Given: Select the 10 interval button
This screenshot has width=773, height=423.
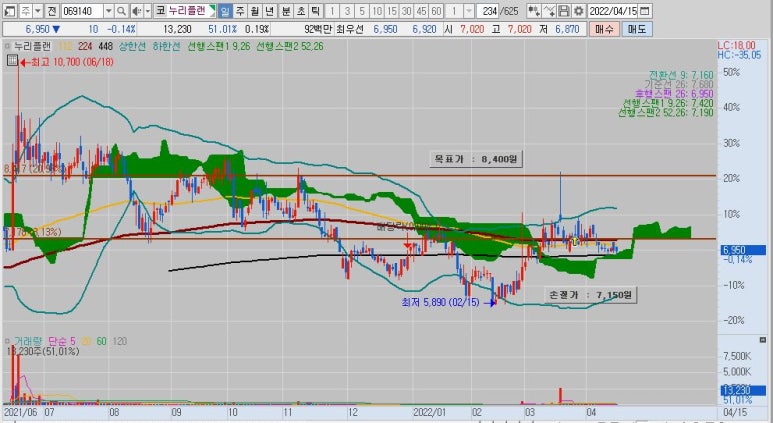Looking at the screenshot, I should click(x=377, y=10).
